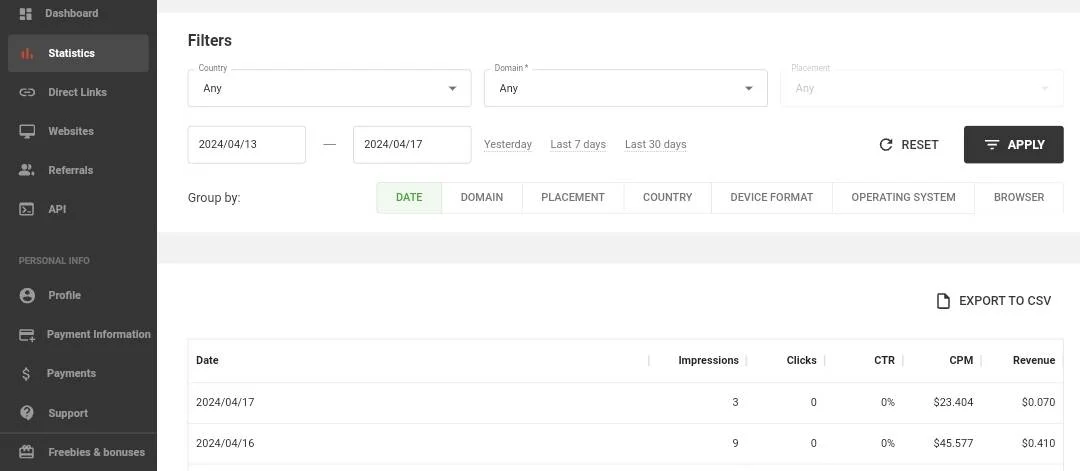Open the Domain dropdown
This screenshot has width=1080, height=471.
click(x=625, y=88)
